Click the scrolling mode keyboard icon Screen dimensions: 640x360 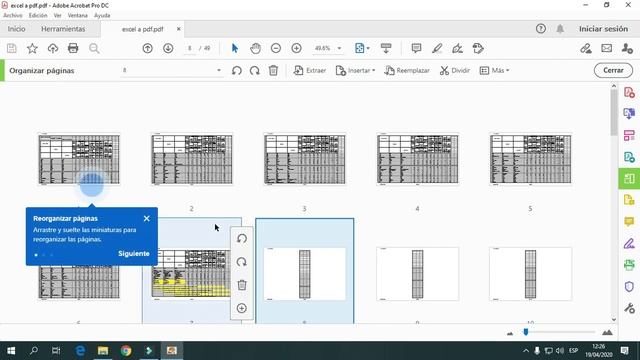click(x=386, y=48)
